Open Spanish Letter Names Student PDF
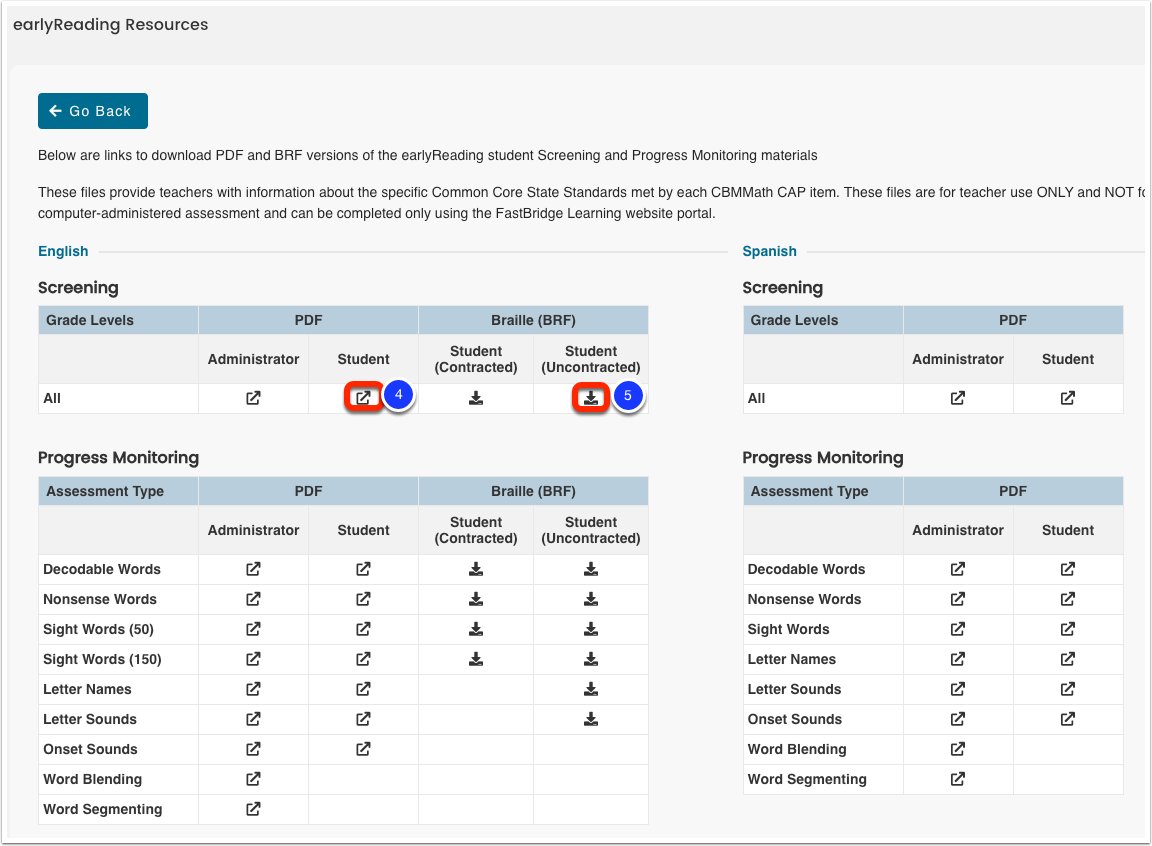The width and height of the screenshot is (1152, 846). click(x=1068, y=659)
